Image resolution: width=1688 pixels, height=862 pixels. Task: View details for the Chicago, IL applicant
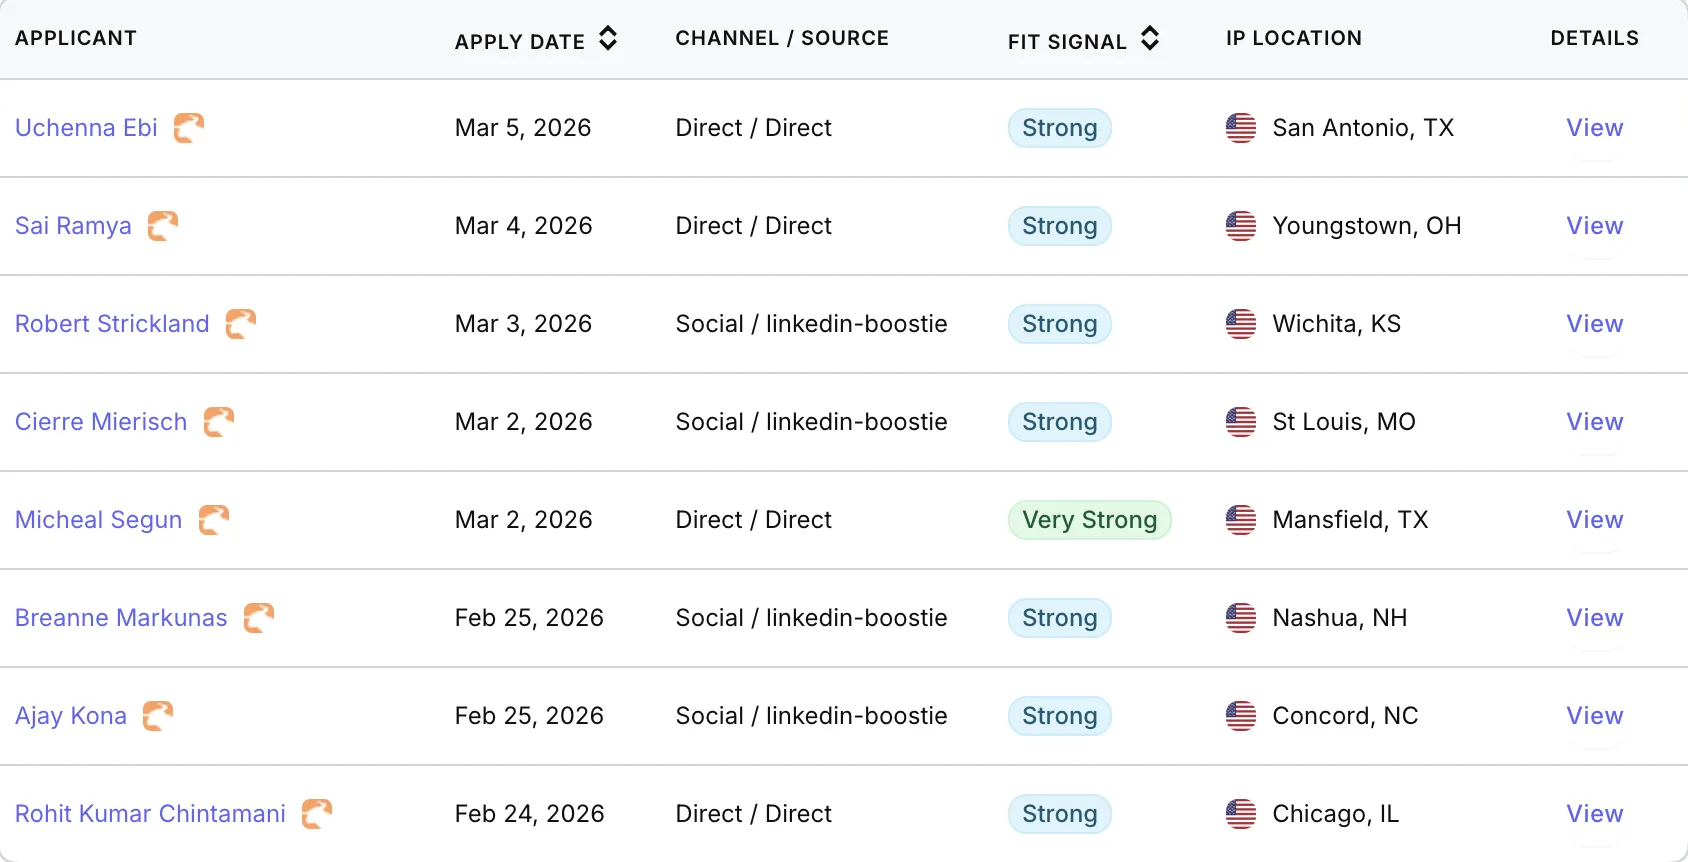1594,814
